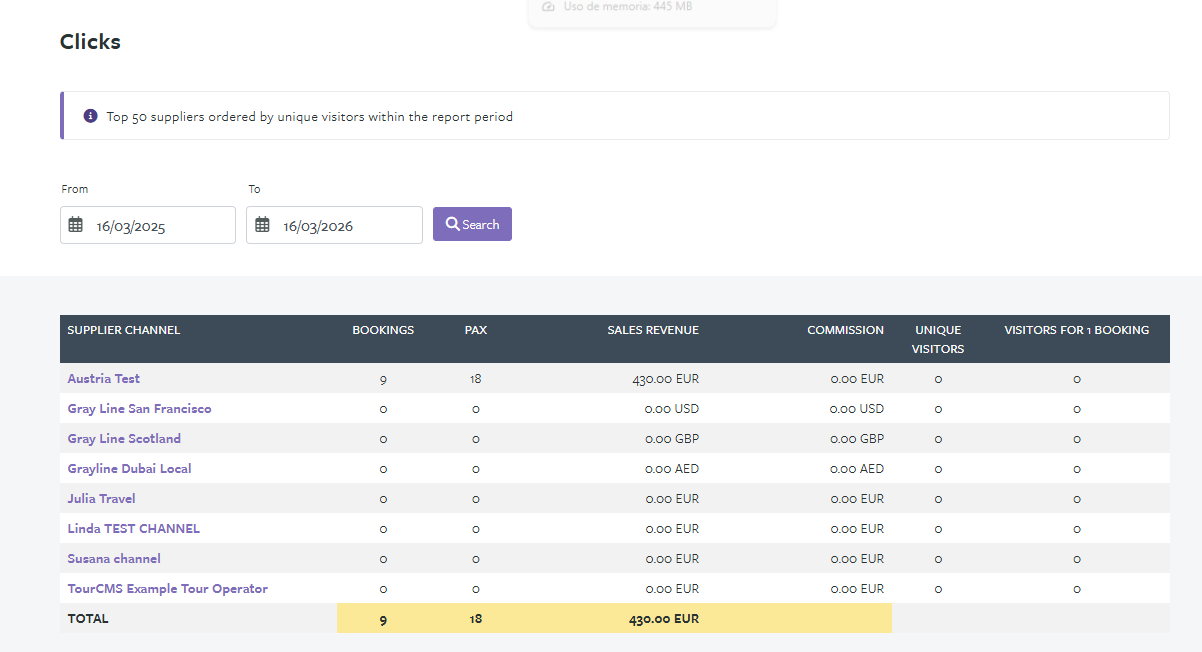Click the info icon in the notice banner

[90, 116]
